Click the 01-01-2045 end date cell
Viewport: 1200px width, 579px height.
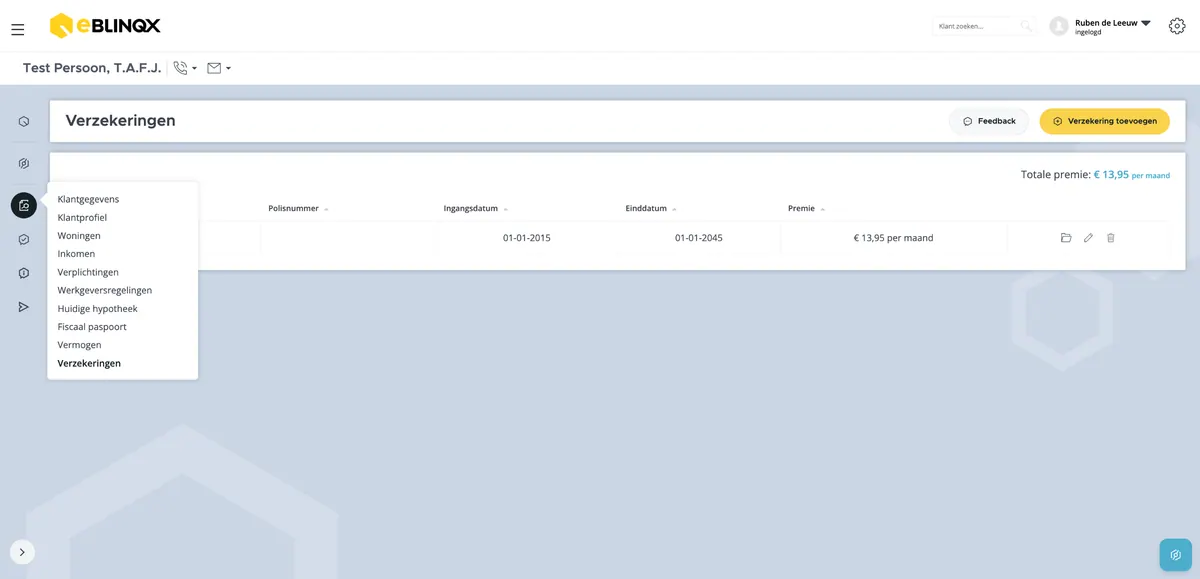(699, 238)
